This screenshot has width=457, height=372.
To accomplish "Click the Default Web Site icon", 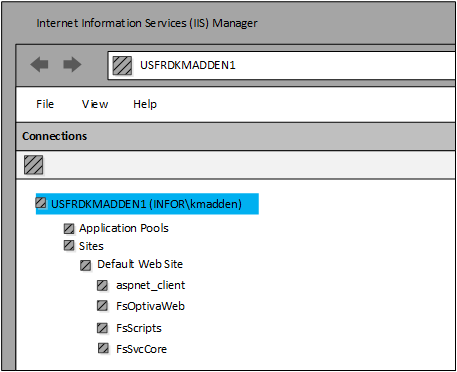I will click(86, 266).
